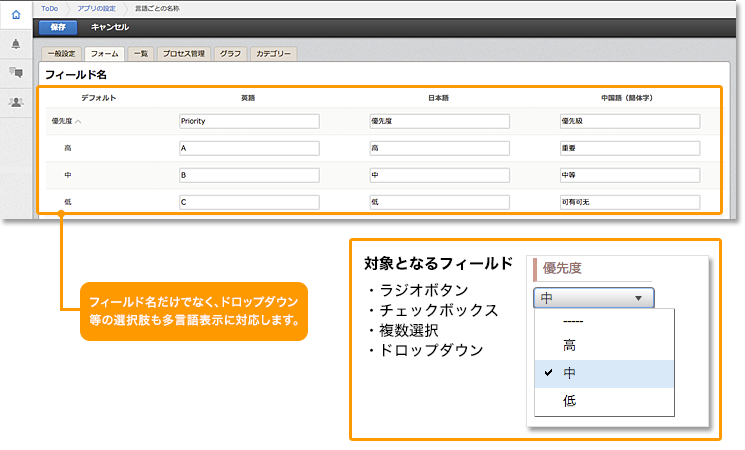Click the English field containing Priority

click(248, 121)
